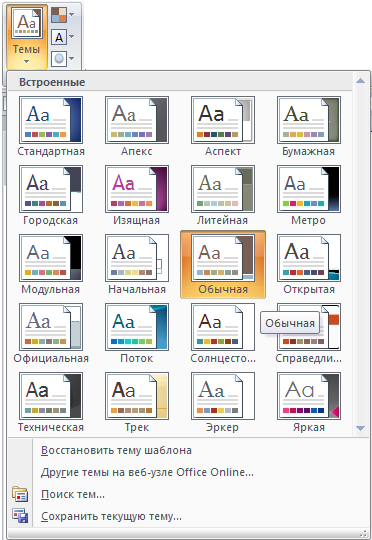The image size is (372, 540).
Task: Click the Встроенные section header
Action: tap(52, 82)
